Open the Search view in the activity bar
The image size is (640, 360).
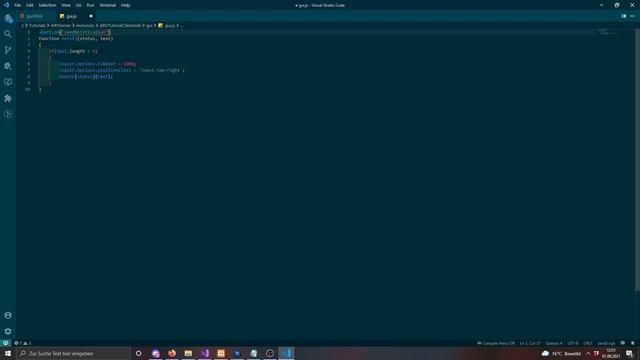pyautogui.click(x=8, y=34)
